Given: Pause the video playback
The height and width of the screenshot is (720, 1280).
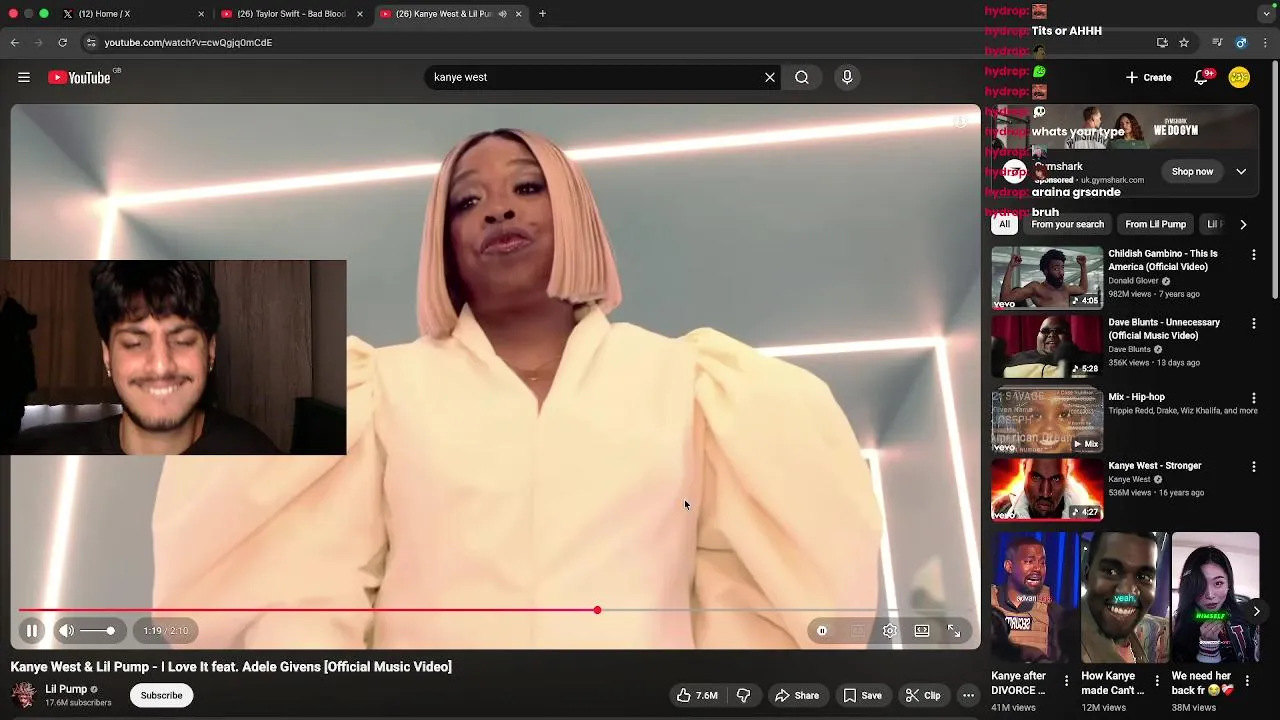Looking at the screenshot, I should pos(32,630).
